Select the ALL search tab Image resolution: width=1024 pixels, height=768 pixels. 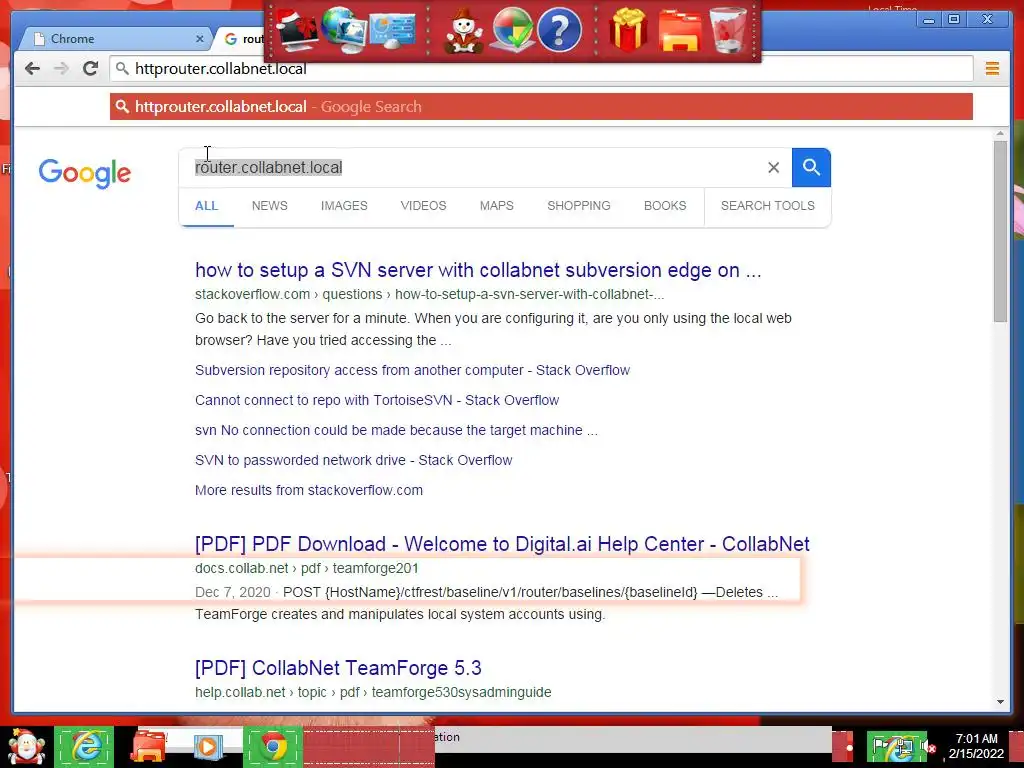[206, 206]
